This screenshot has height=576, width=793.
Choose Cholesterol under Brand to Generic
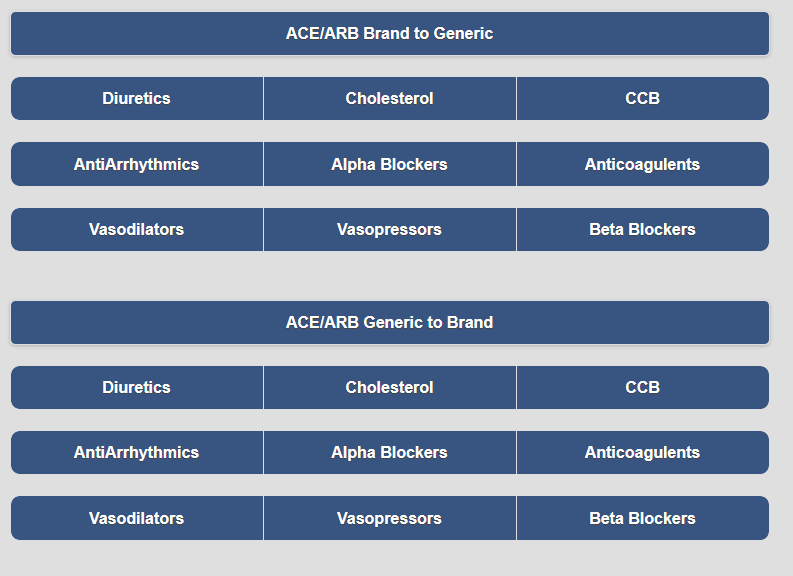coord(389,99)
